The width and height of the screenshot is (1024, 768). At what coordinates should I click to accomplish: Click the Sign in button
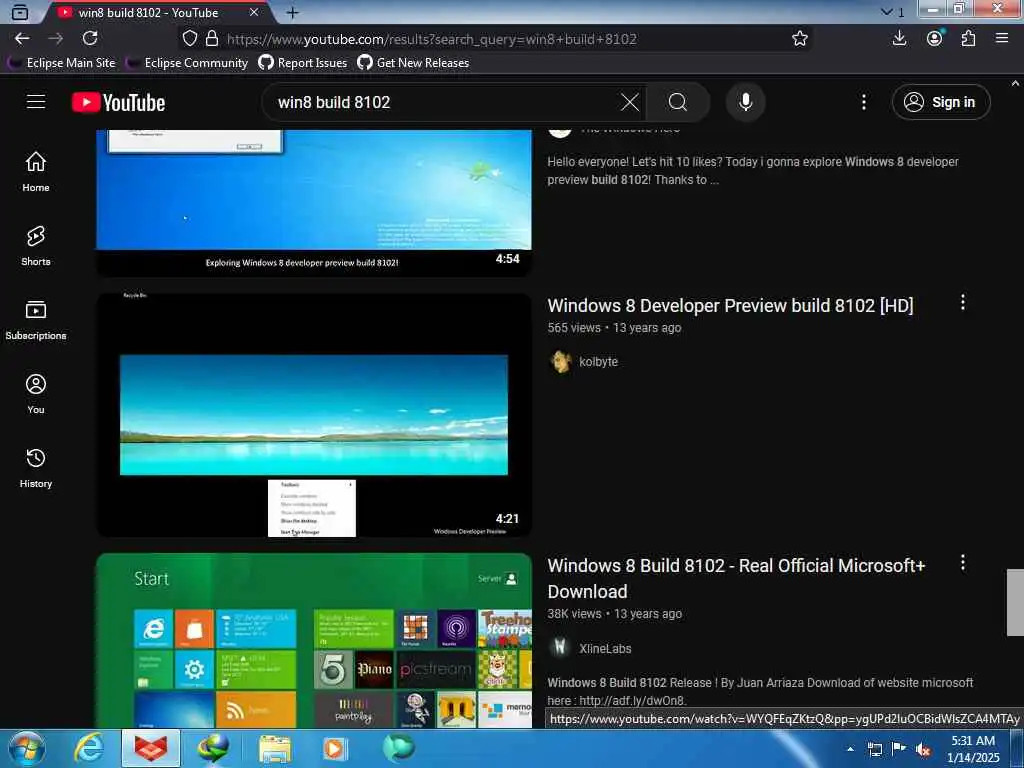point(940,103)
